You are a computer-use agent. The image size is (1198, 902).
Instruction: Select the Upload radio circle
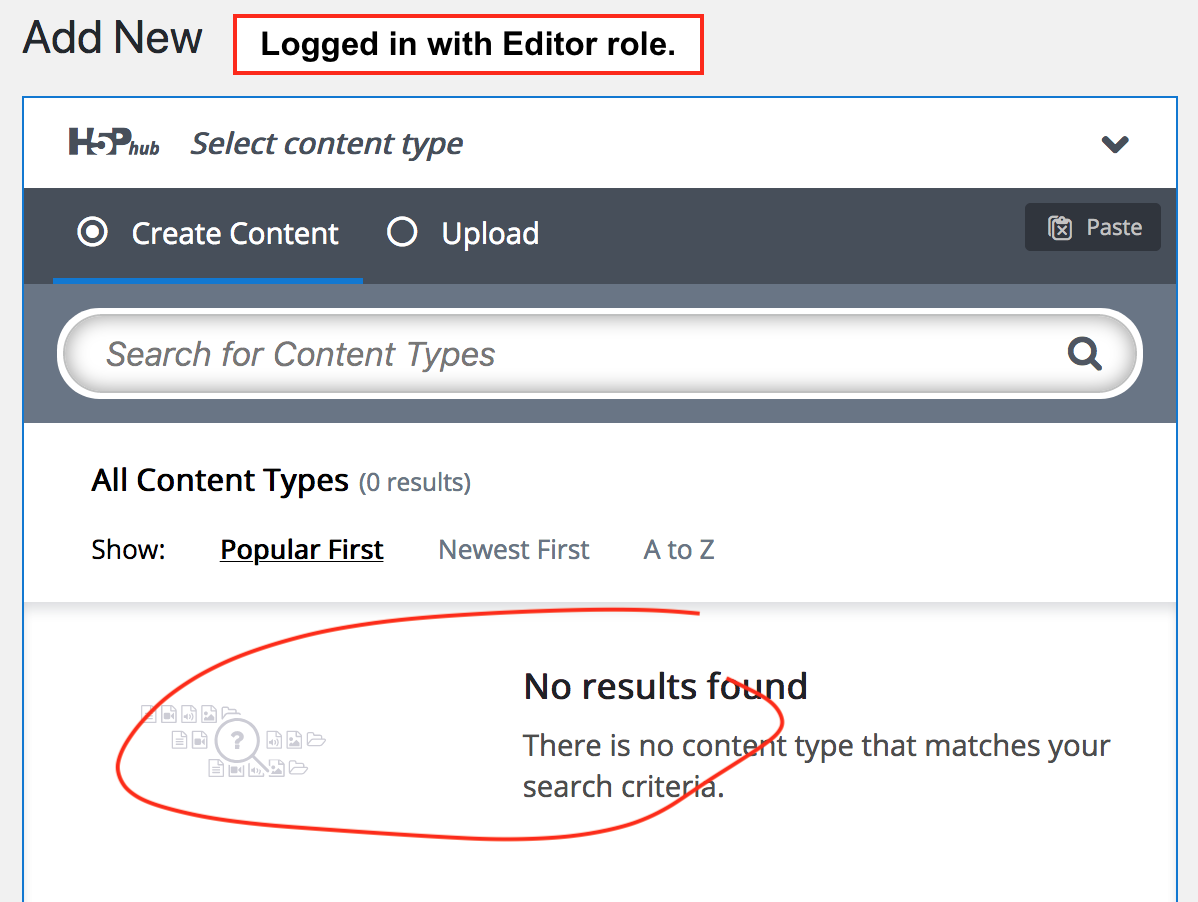[x=402, y=232]
